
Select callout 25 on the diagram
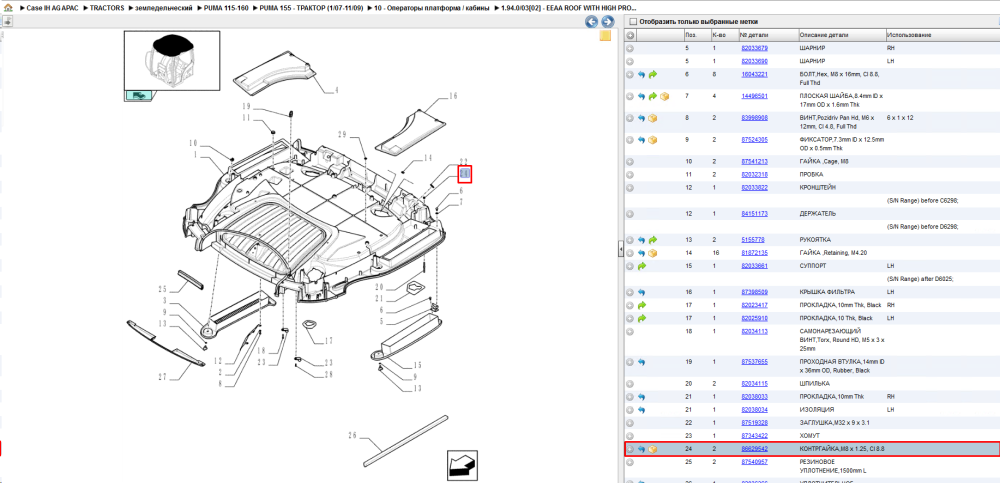163,288
